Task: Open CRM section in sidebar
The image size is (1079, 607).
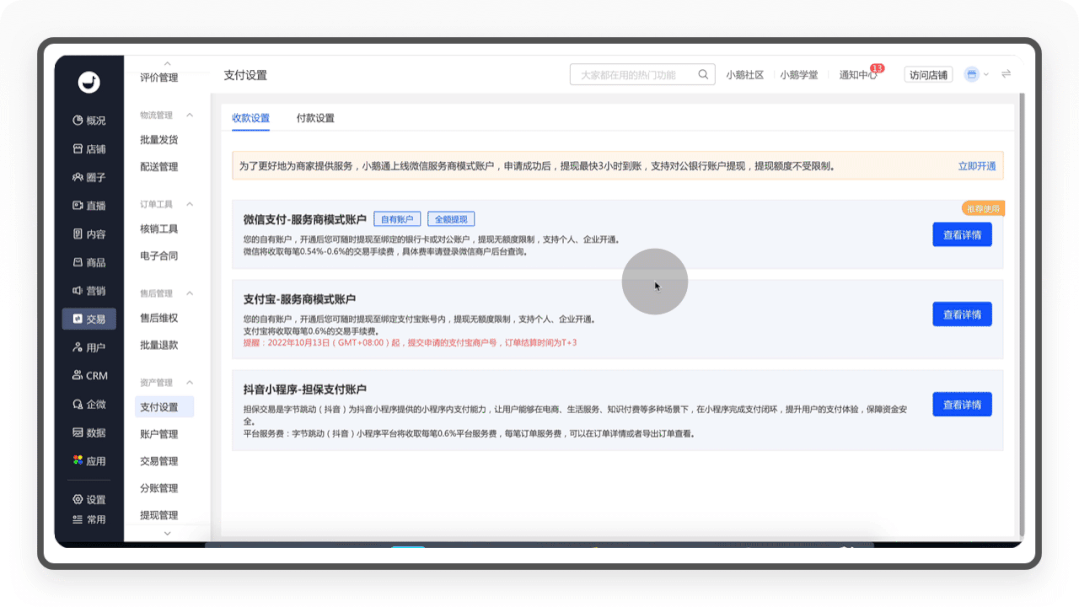Action: 89,376
